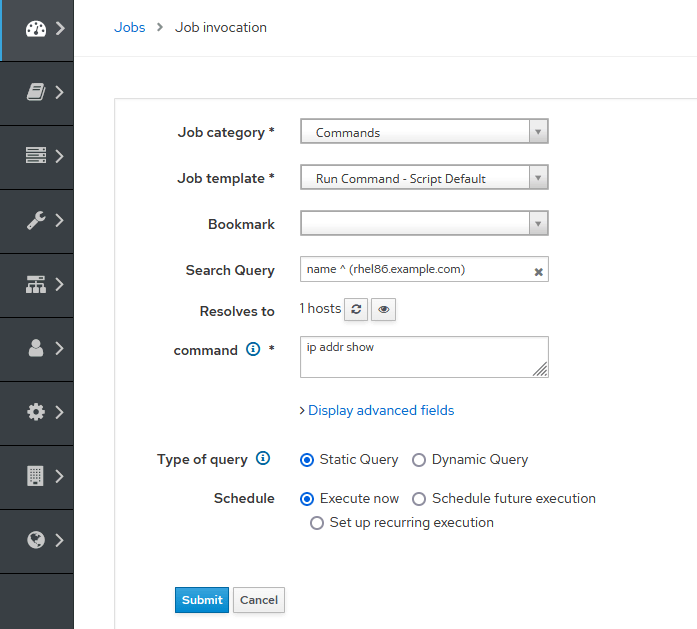697x629 pixels.
Task: Choose Schedule future execution option
Action: point(420,499)
